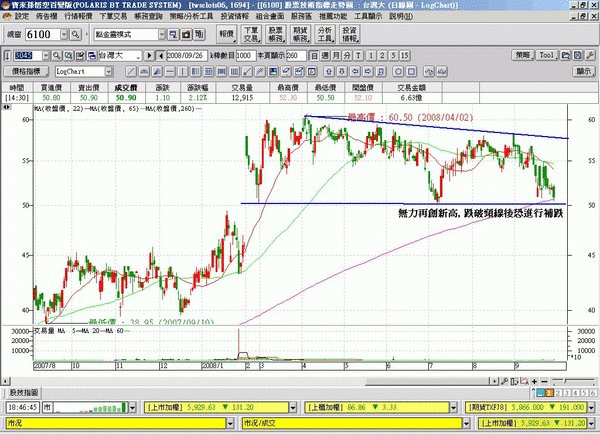Open the 股票帳務 stock account button
The height and width of the screenshot is (435, 600).
tap(276, 34)
